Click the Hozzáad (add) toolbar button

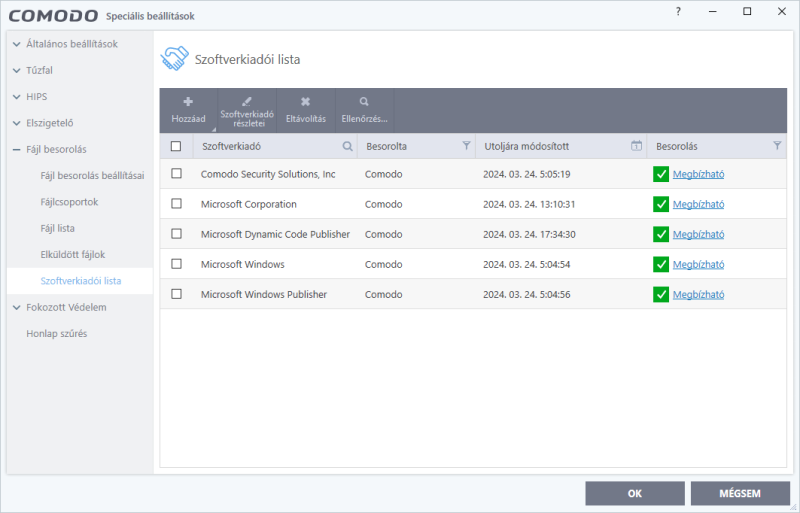tap(188, 110)
